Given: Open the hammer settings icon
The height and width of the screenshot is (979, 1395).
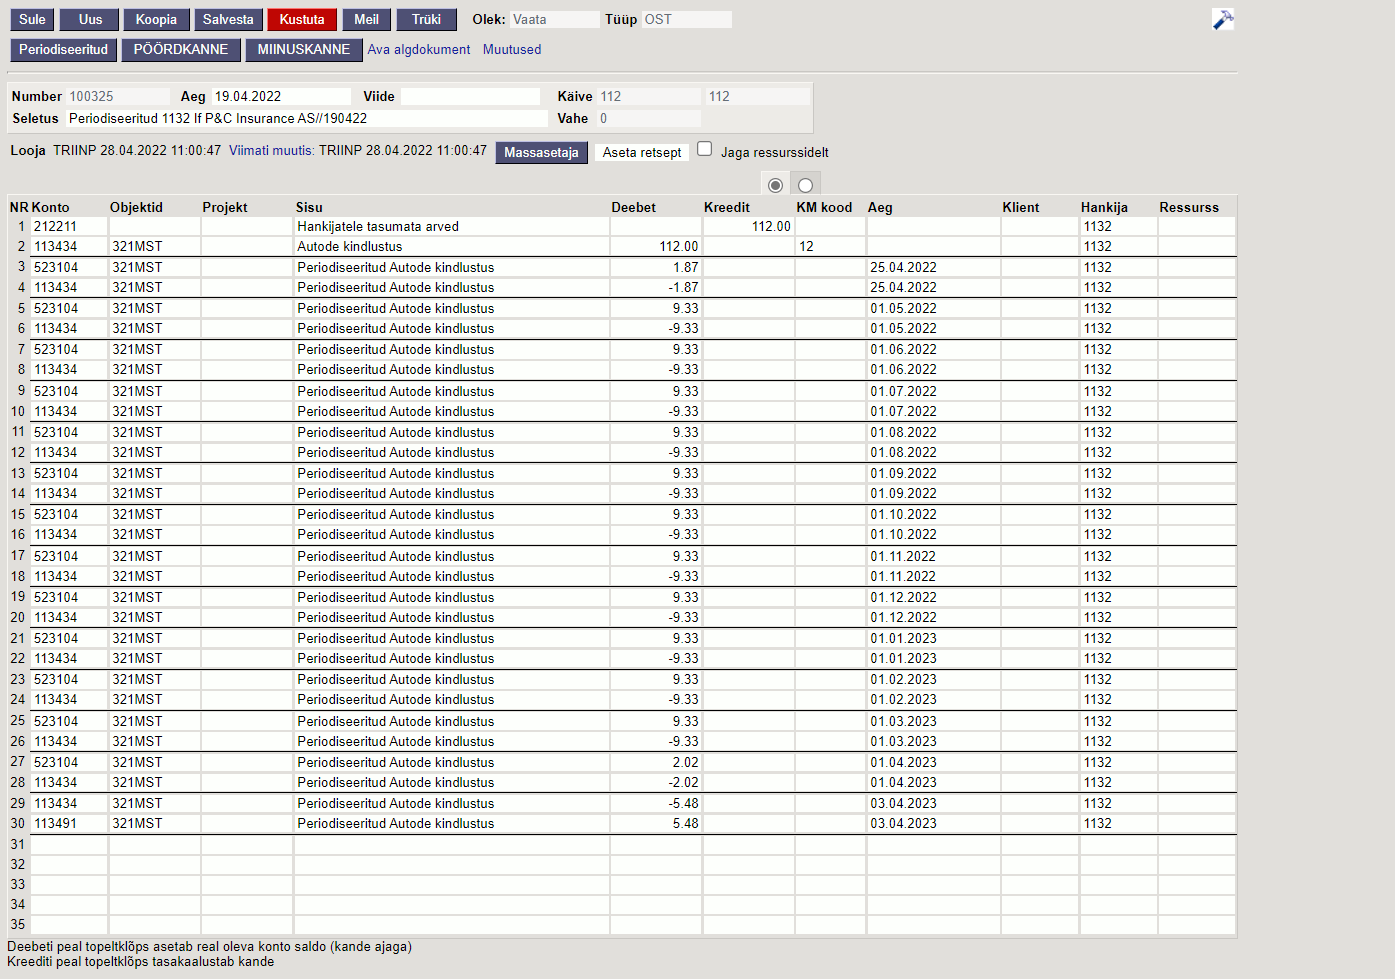Looking at the screenshot, I should click(x=1222, y=19).
